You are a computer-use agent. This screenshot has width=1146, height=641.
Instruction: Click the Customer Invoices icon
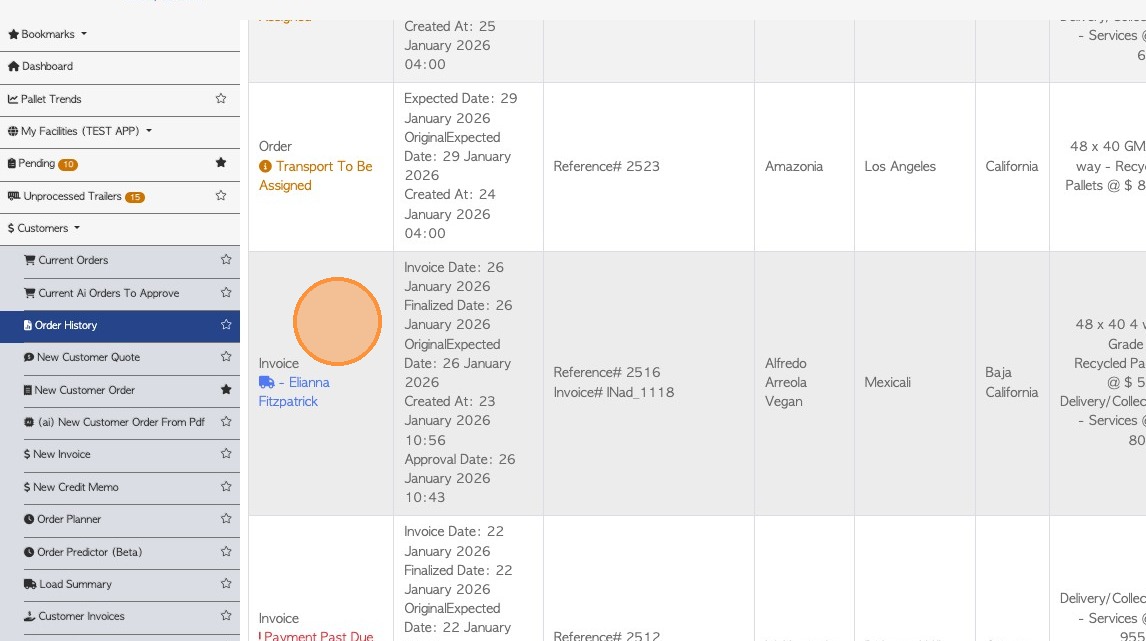[29, 616]
